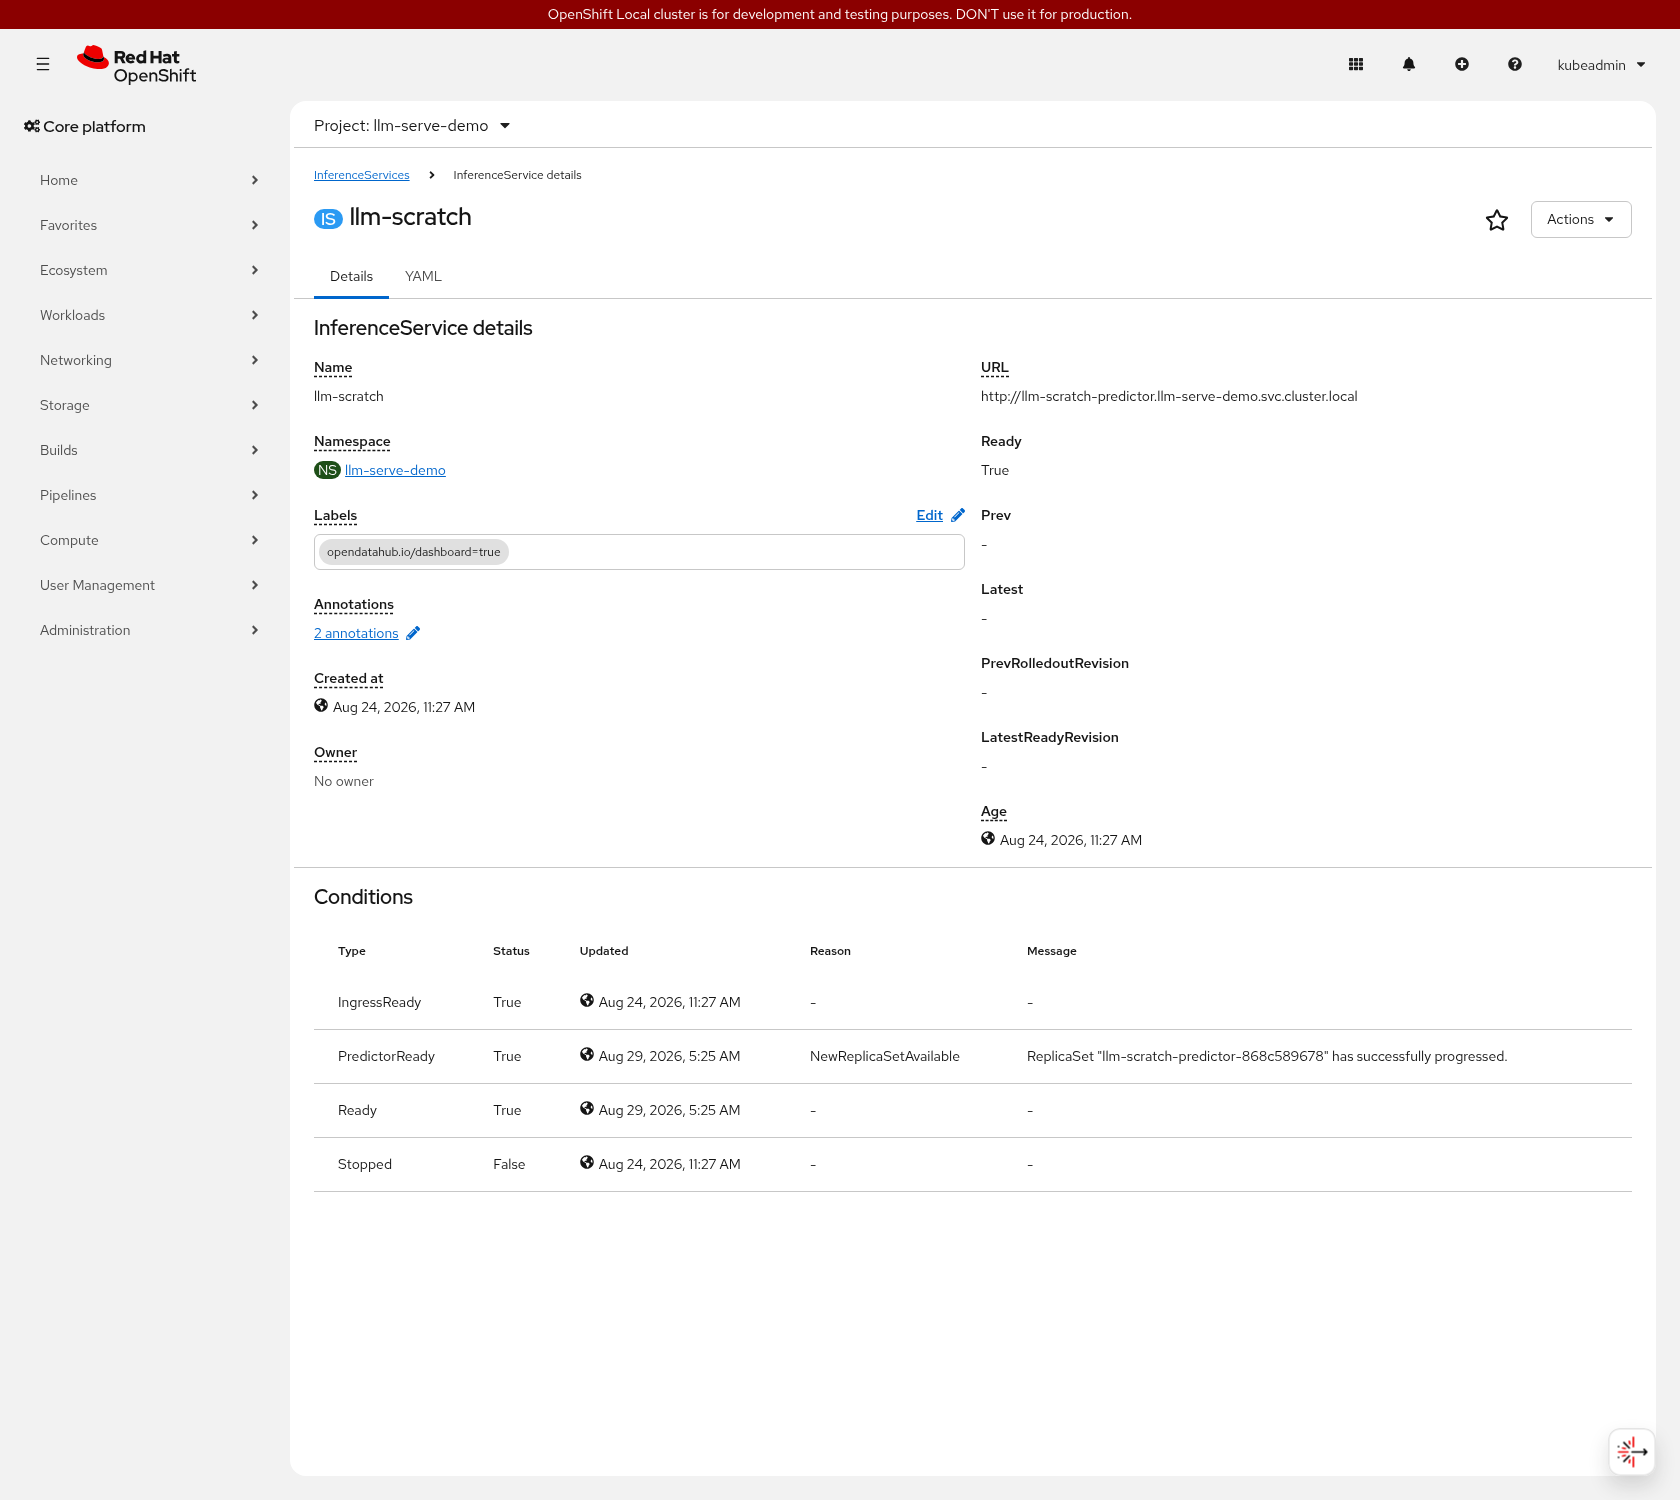This screenshot has width=1680, height=1500.
Task: Click the Stopped condition False status
Action: pyautogui.click(x=509, y=1164)
